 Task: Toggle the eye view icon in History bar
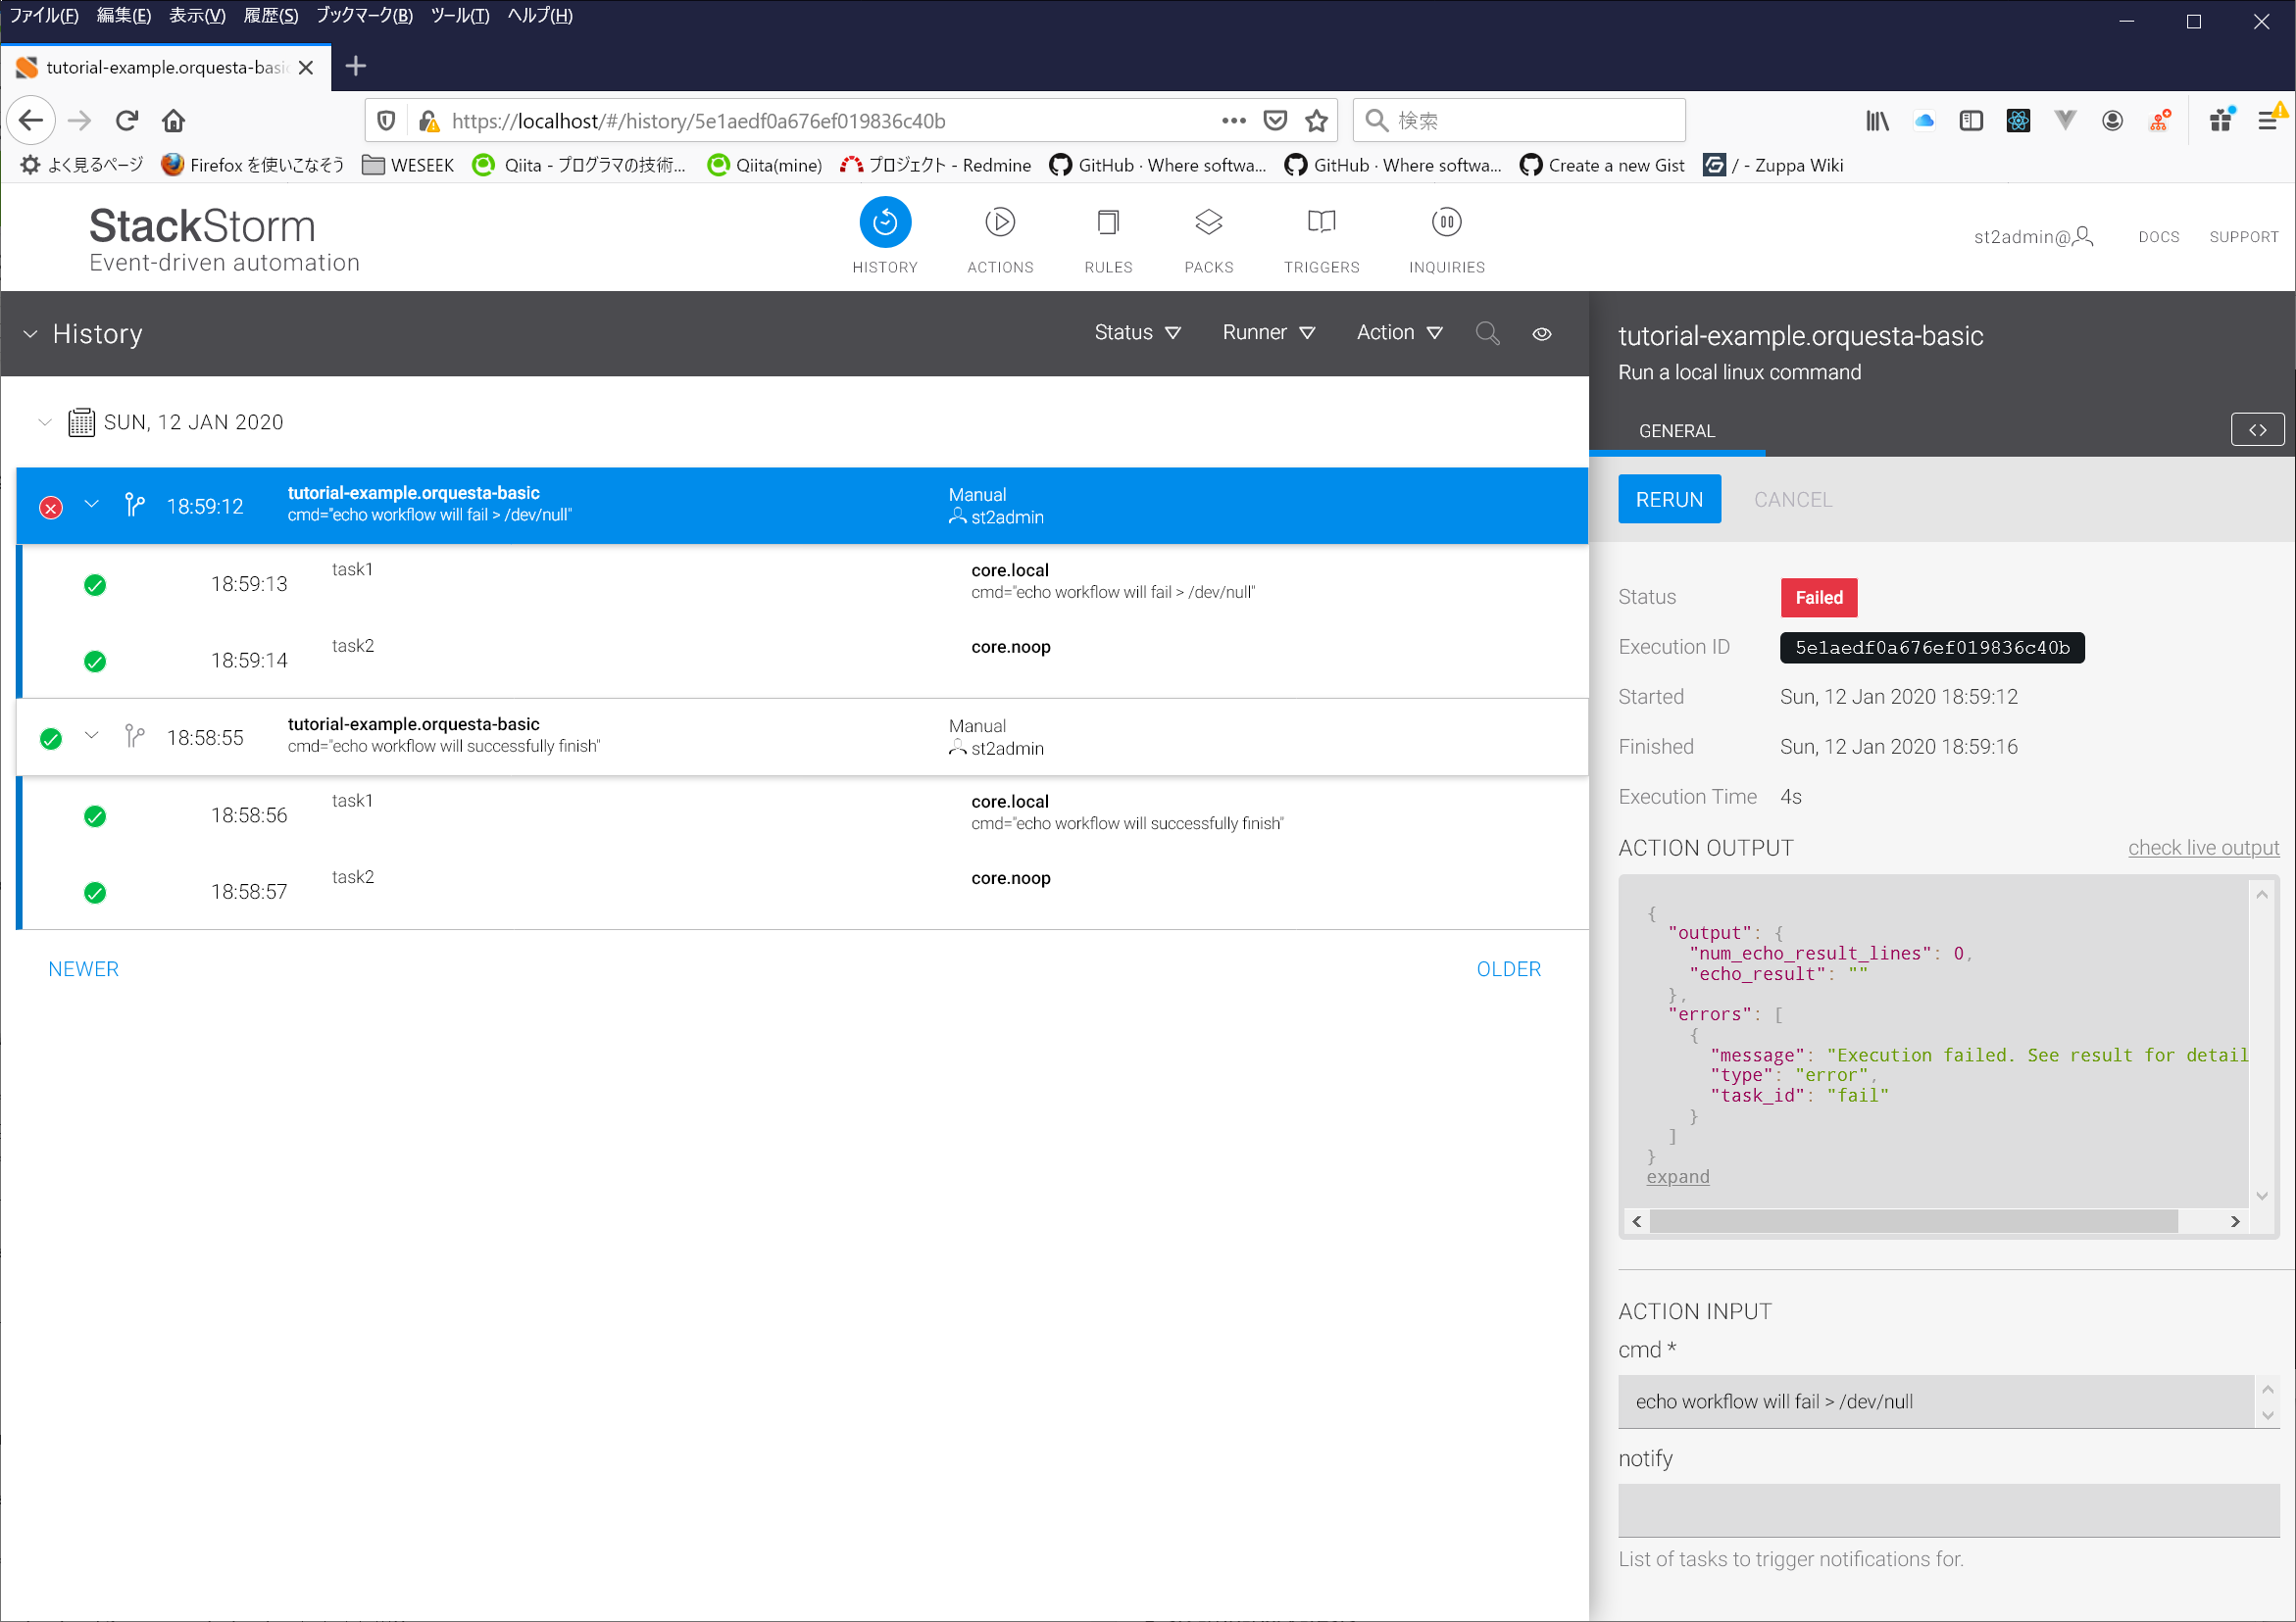pyautogui.click(x=1541, y=334)
